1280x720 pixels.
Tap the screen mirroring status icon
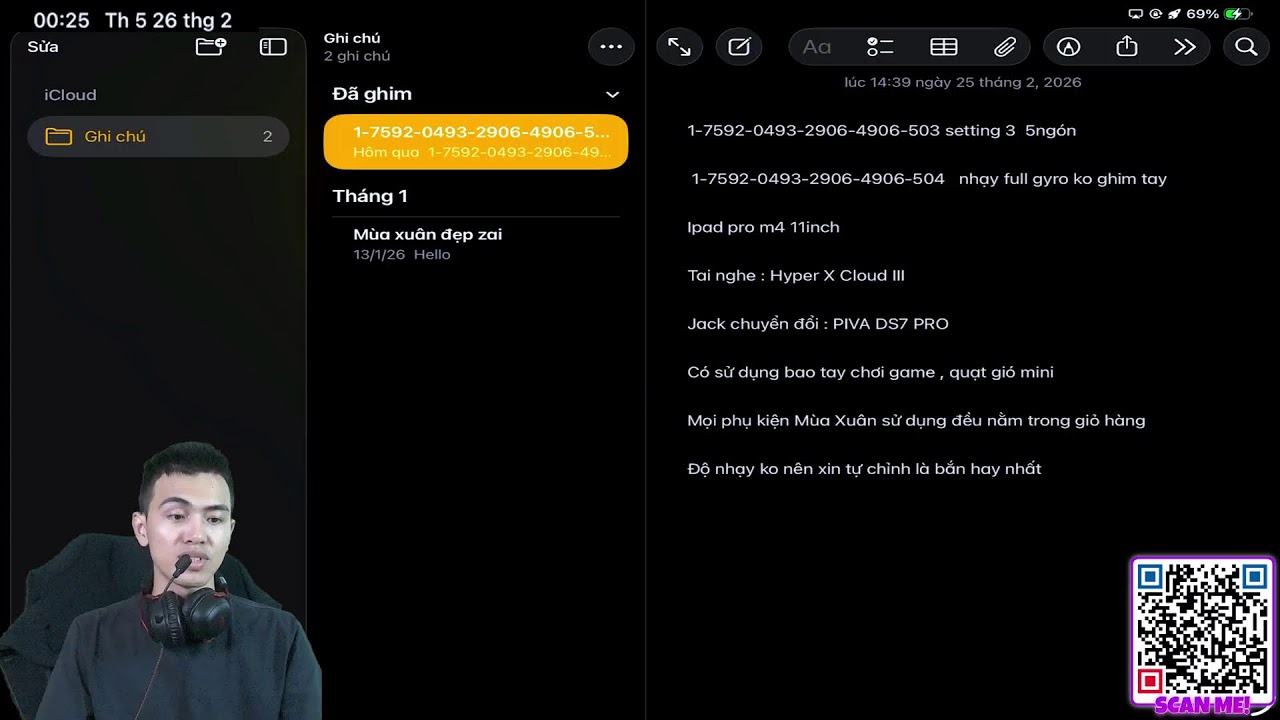1135,14
